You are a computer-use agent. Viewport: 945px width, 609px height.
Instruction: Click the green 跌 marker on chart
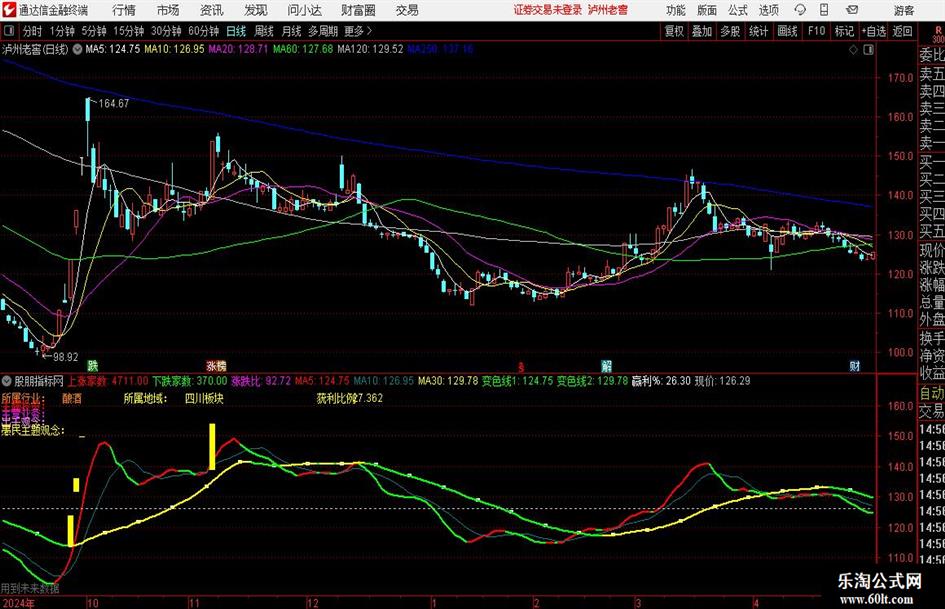pyautogui.click(x=92, y=365)
